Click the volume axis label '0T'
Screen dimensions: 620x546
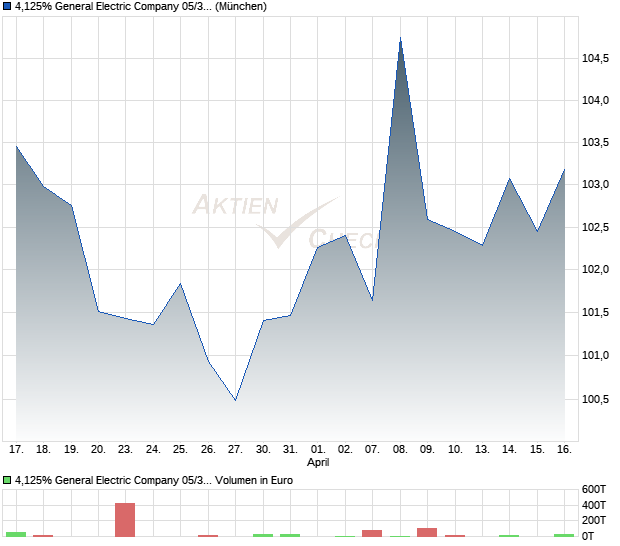(x=588, y=536)
